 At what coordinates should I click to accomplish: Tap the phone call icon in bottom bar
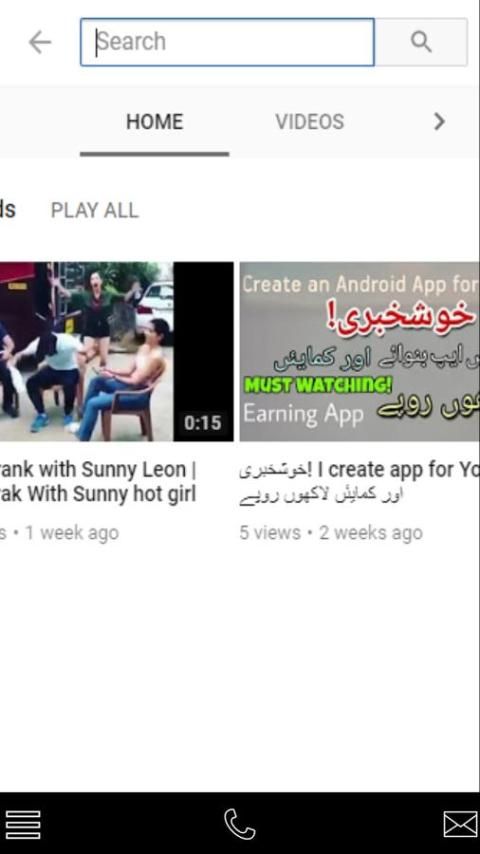point(240,824)
